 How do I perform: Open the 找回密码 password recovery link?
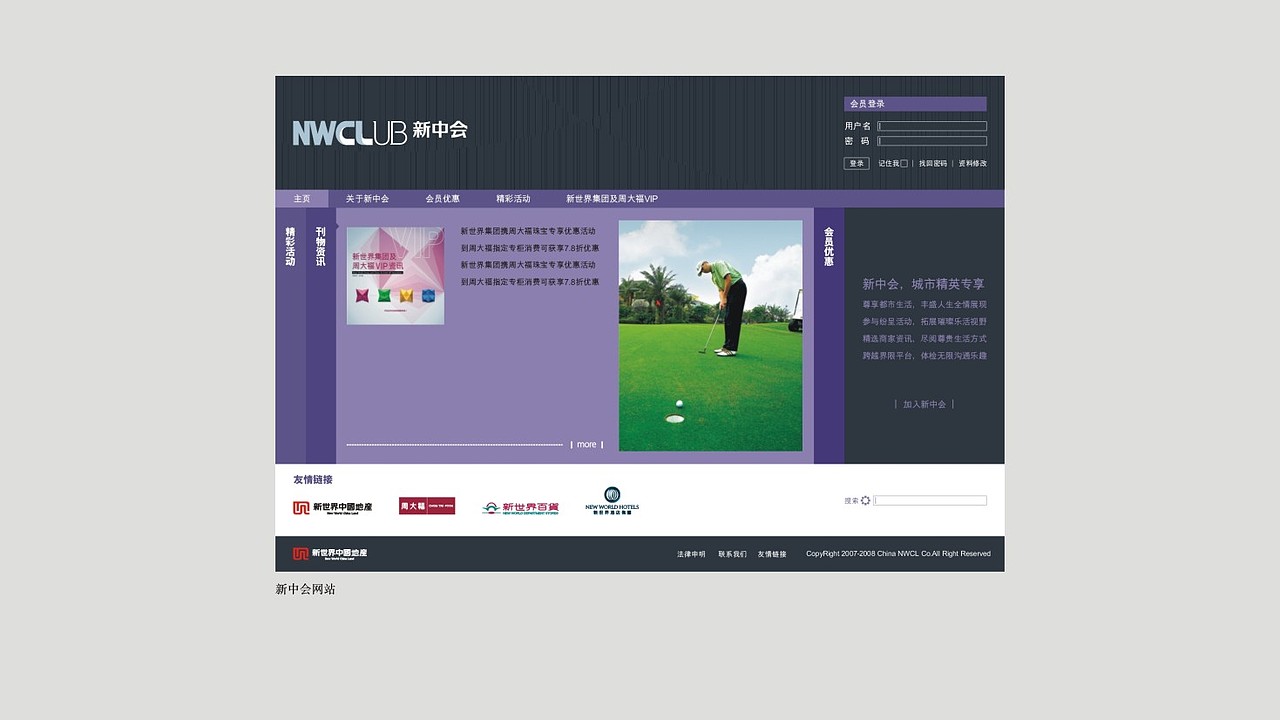[933, 162]
